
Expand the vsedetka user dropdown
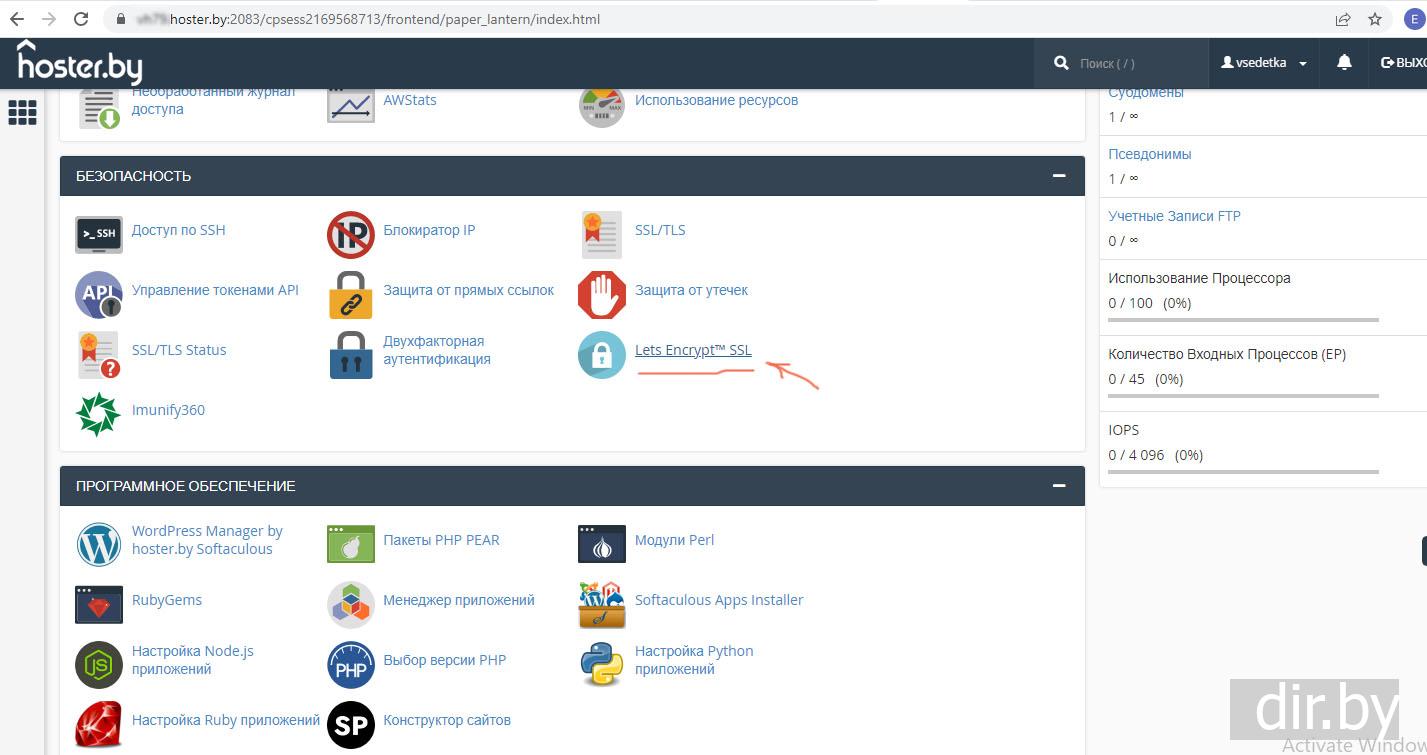click(x=1264, y=62)
